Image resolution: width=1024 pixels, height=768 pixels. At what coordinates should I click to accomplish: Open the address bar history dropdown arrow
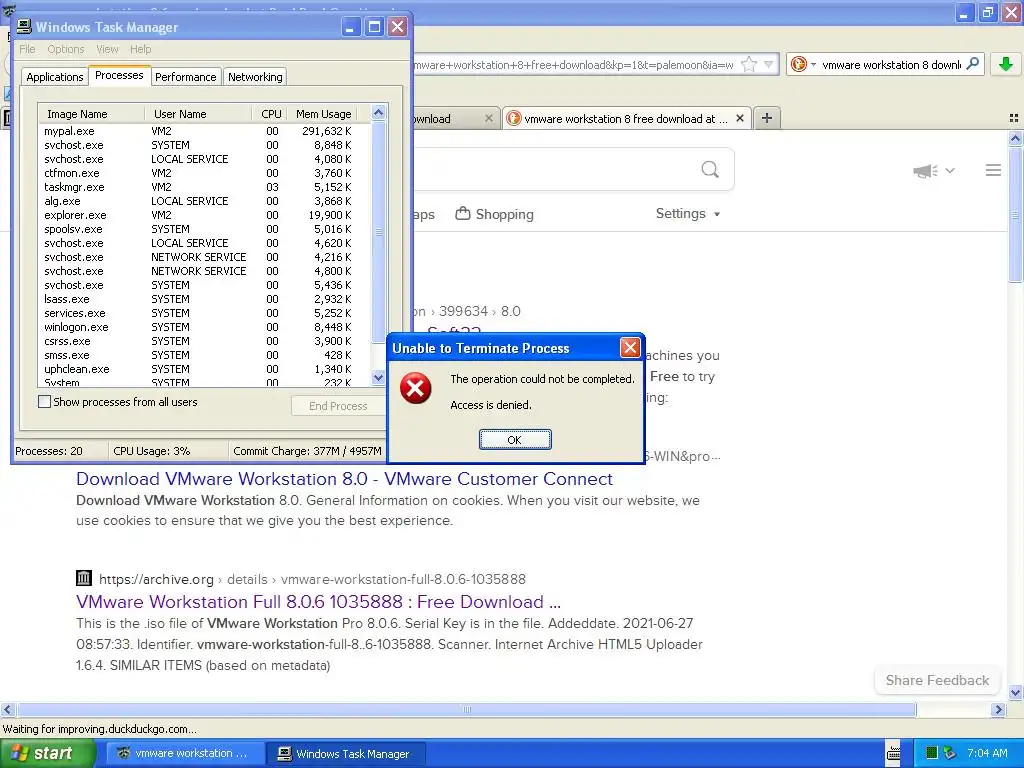769,65
